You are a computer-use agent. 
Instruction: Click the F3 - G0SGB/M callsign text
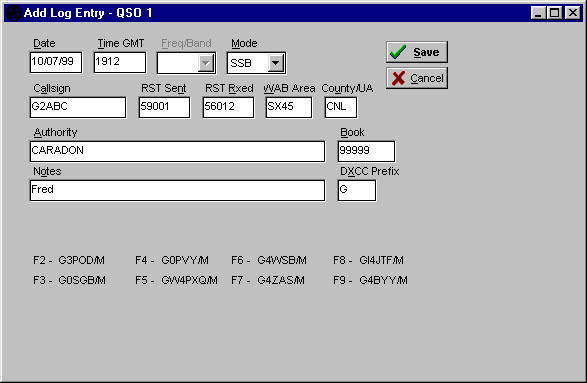[69, 280]
